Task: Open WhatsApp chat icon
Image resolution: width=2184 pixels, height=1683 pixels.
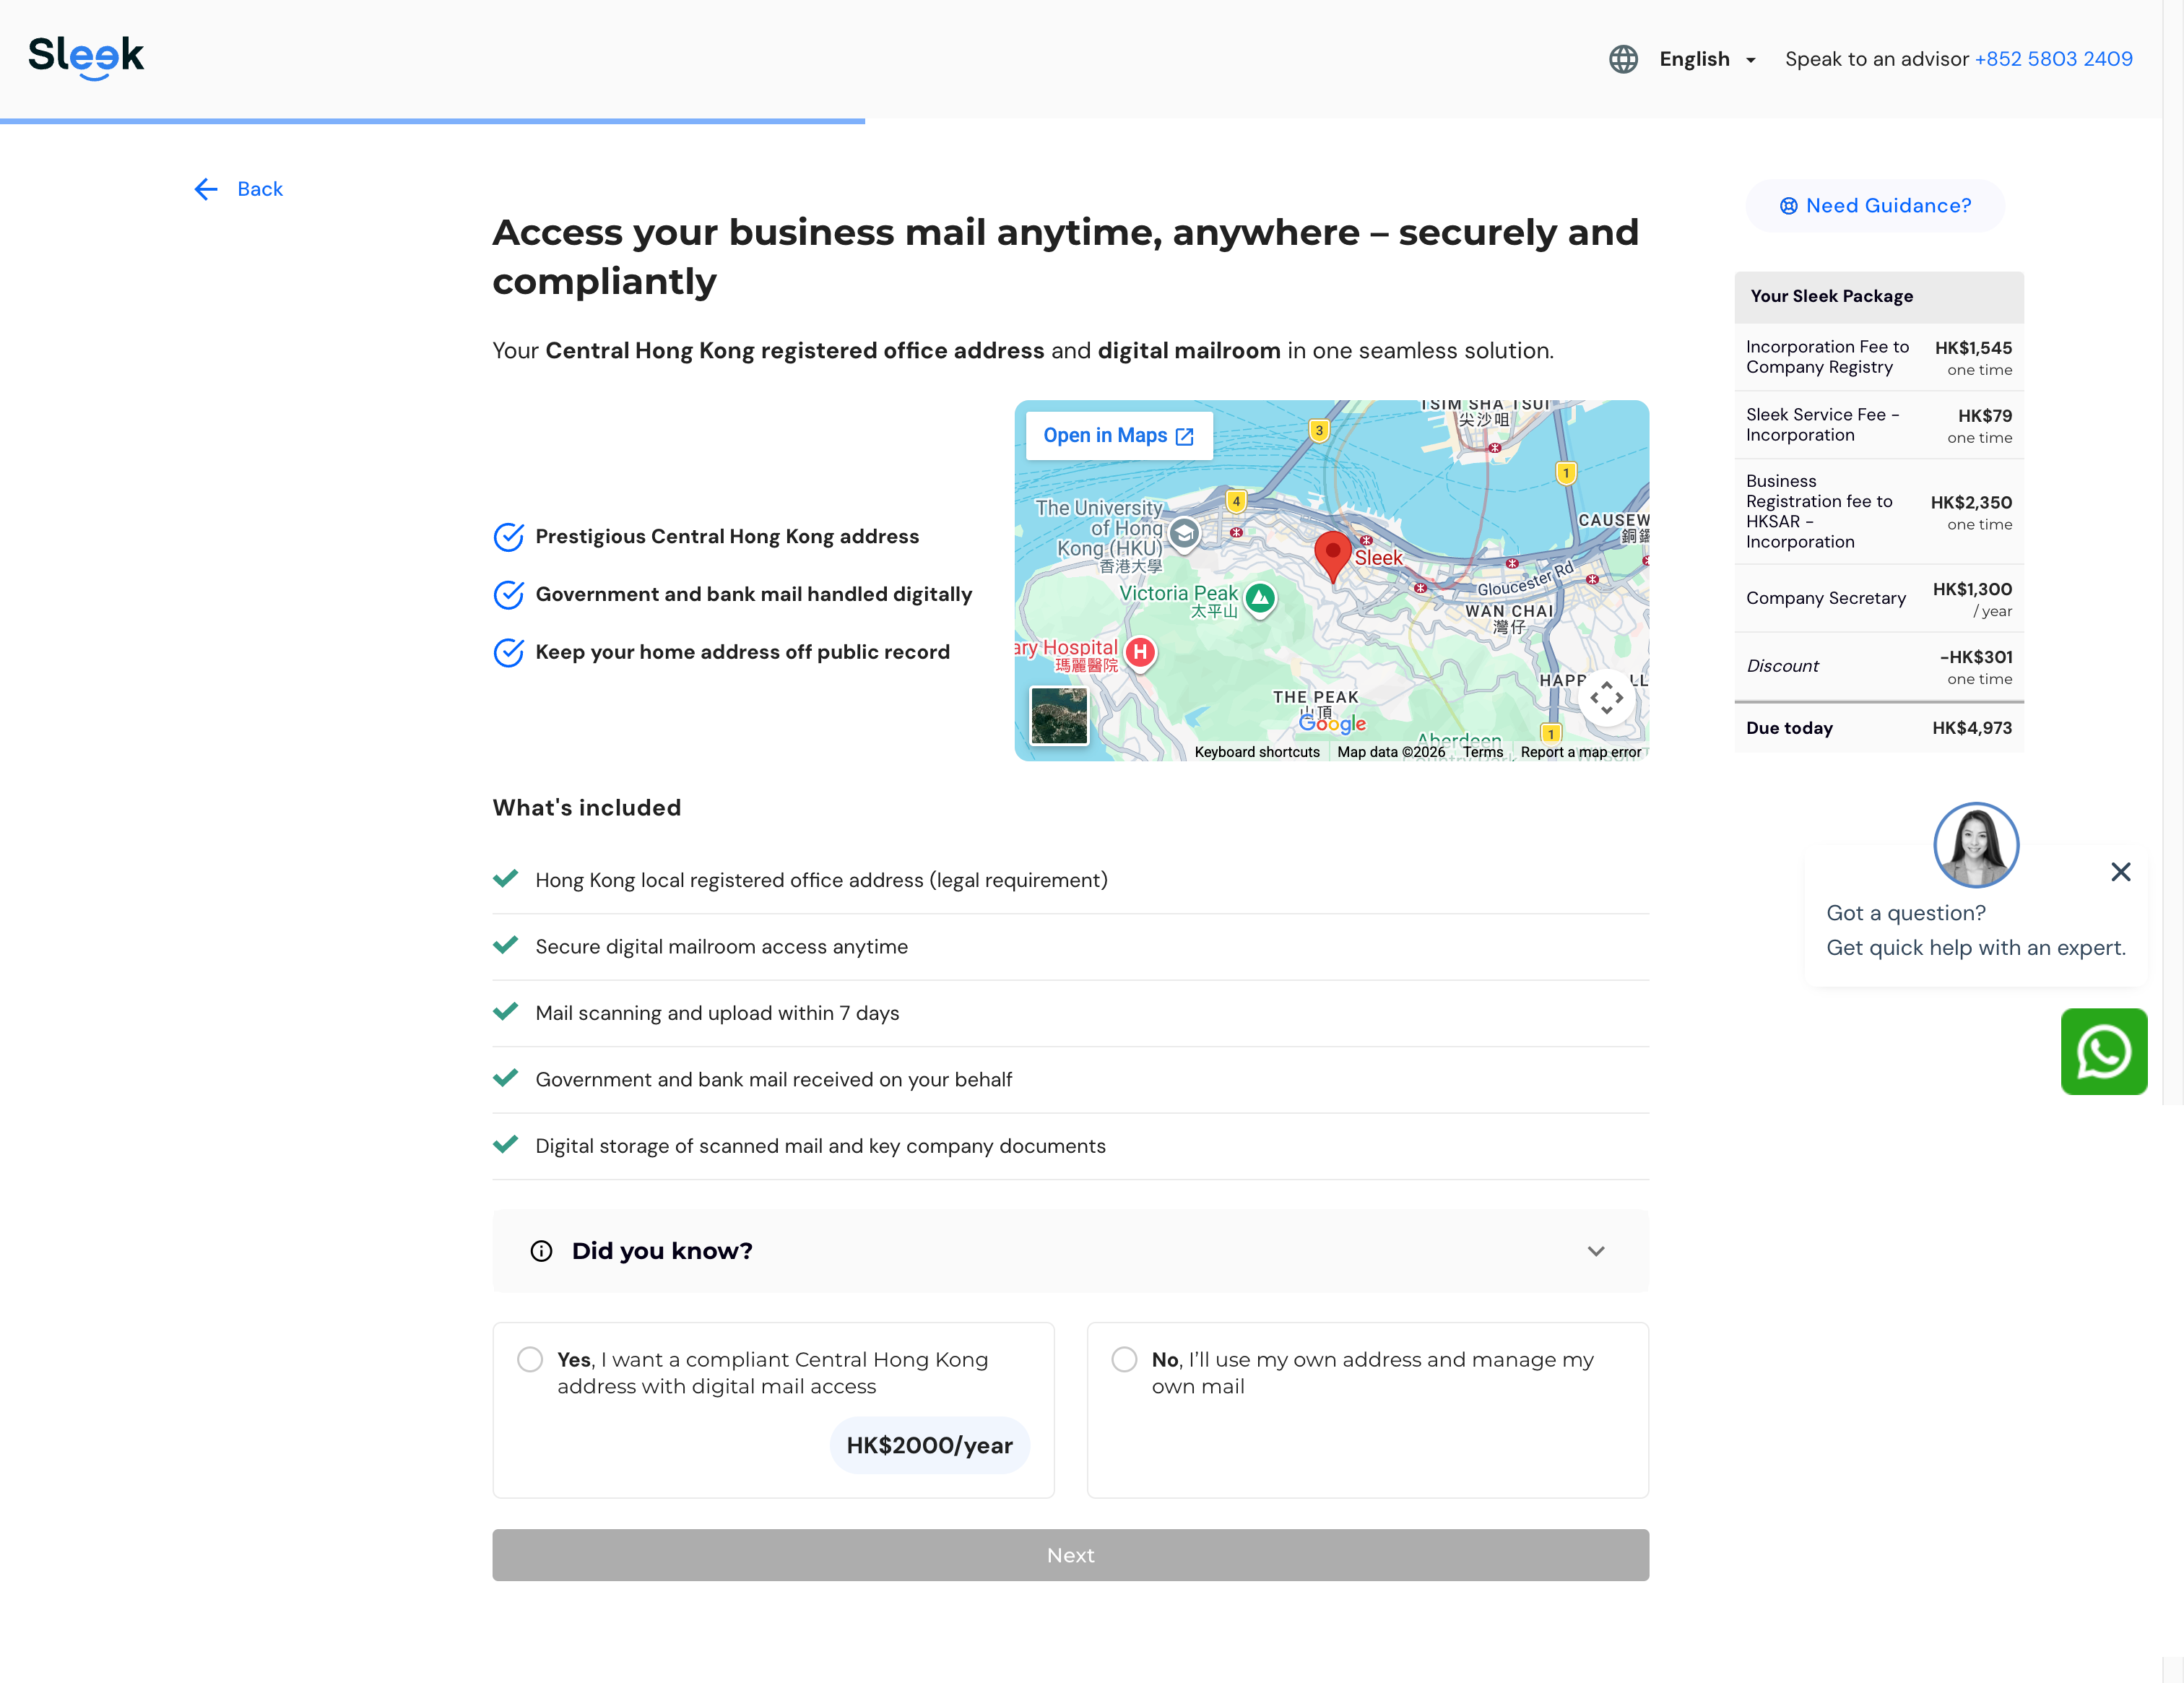Action: click(2103, 1051)
